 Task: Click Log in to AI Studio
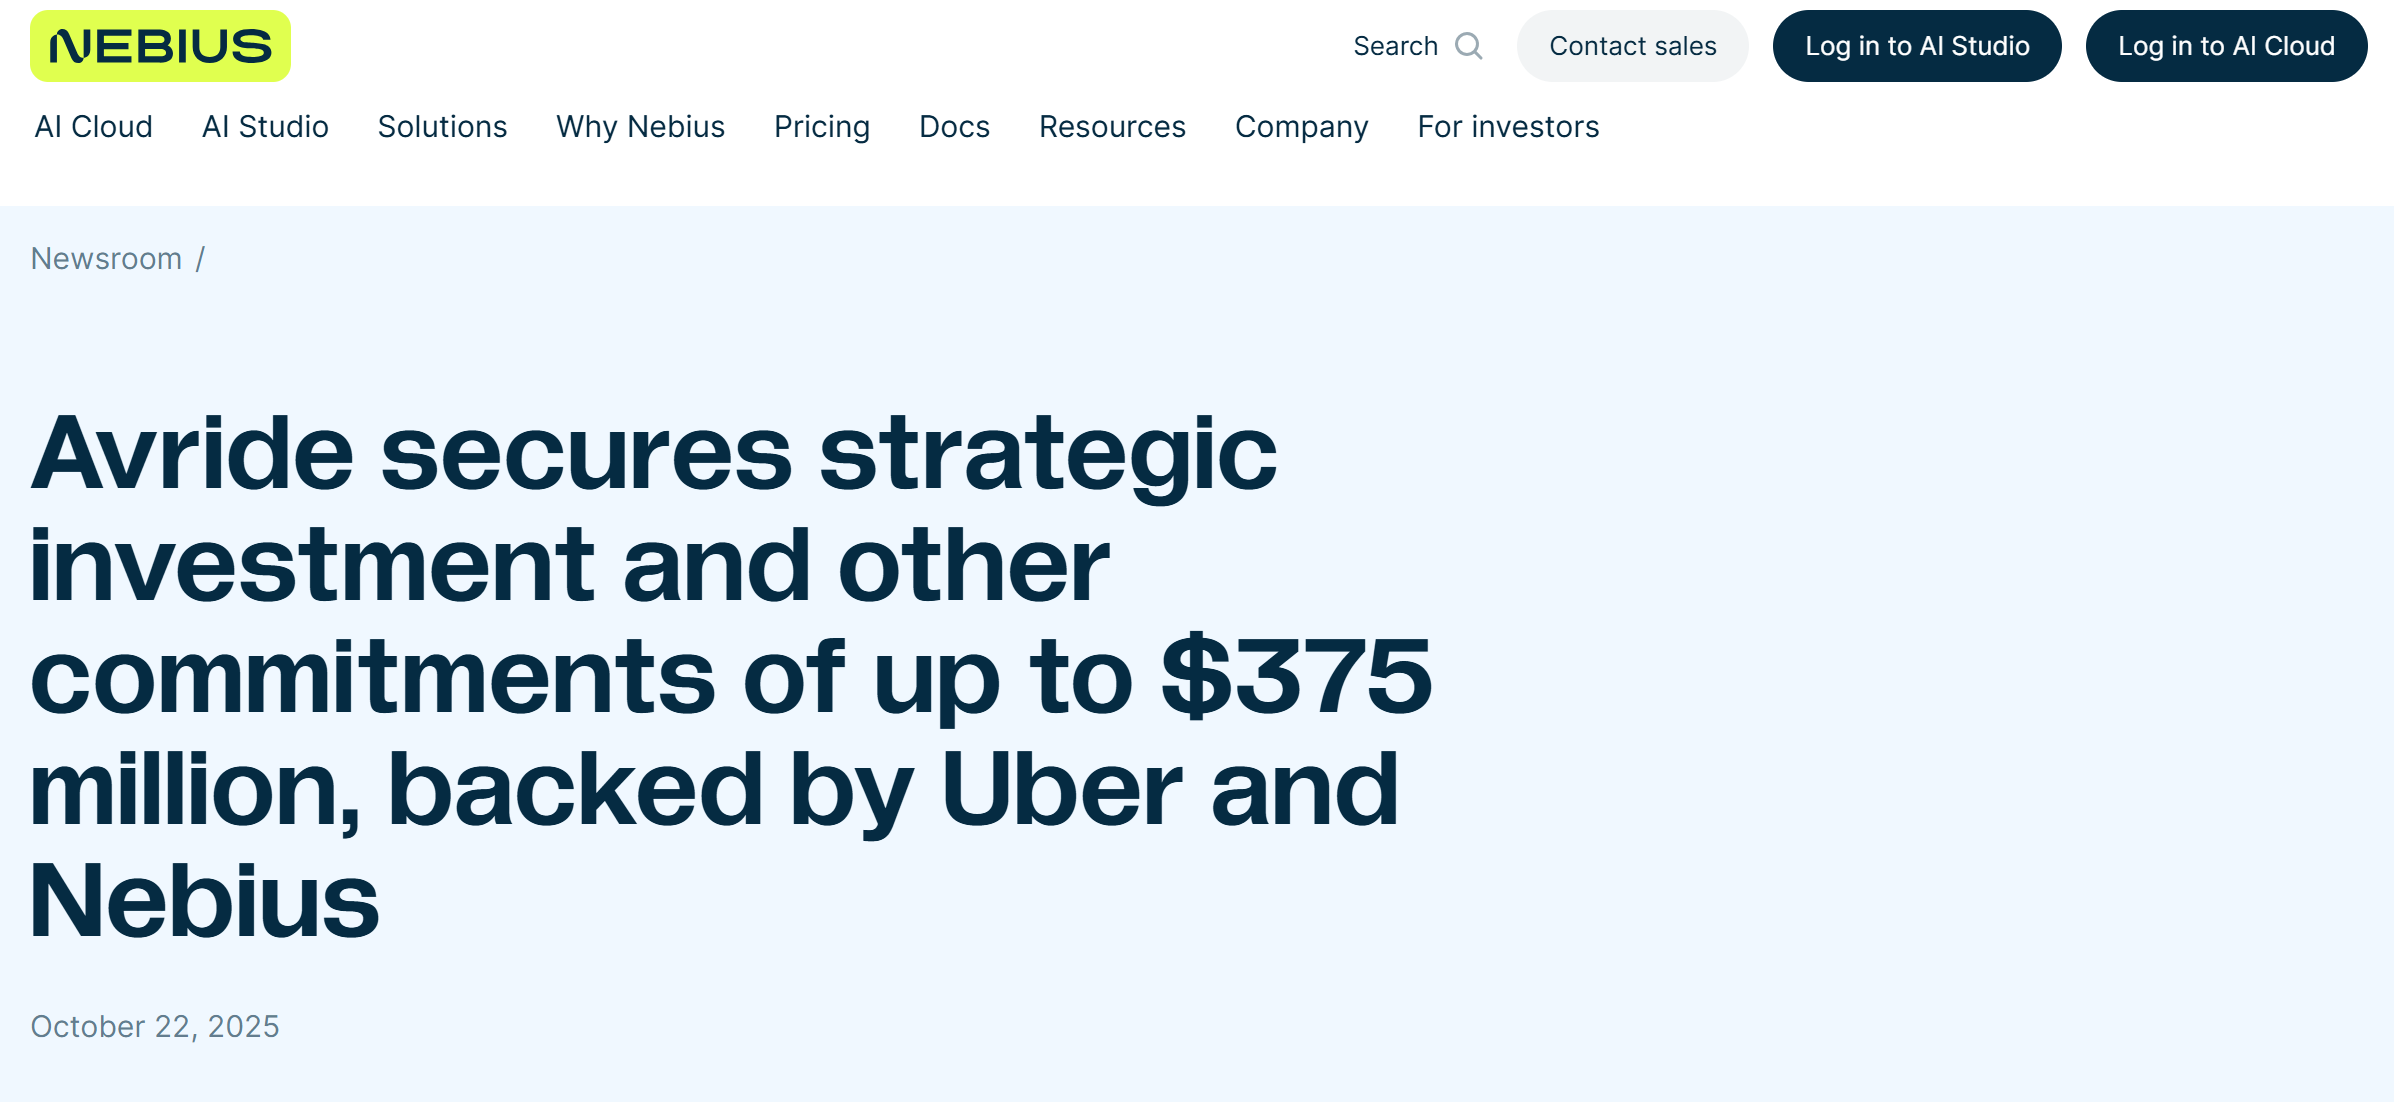point(1916,46)
